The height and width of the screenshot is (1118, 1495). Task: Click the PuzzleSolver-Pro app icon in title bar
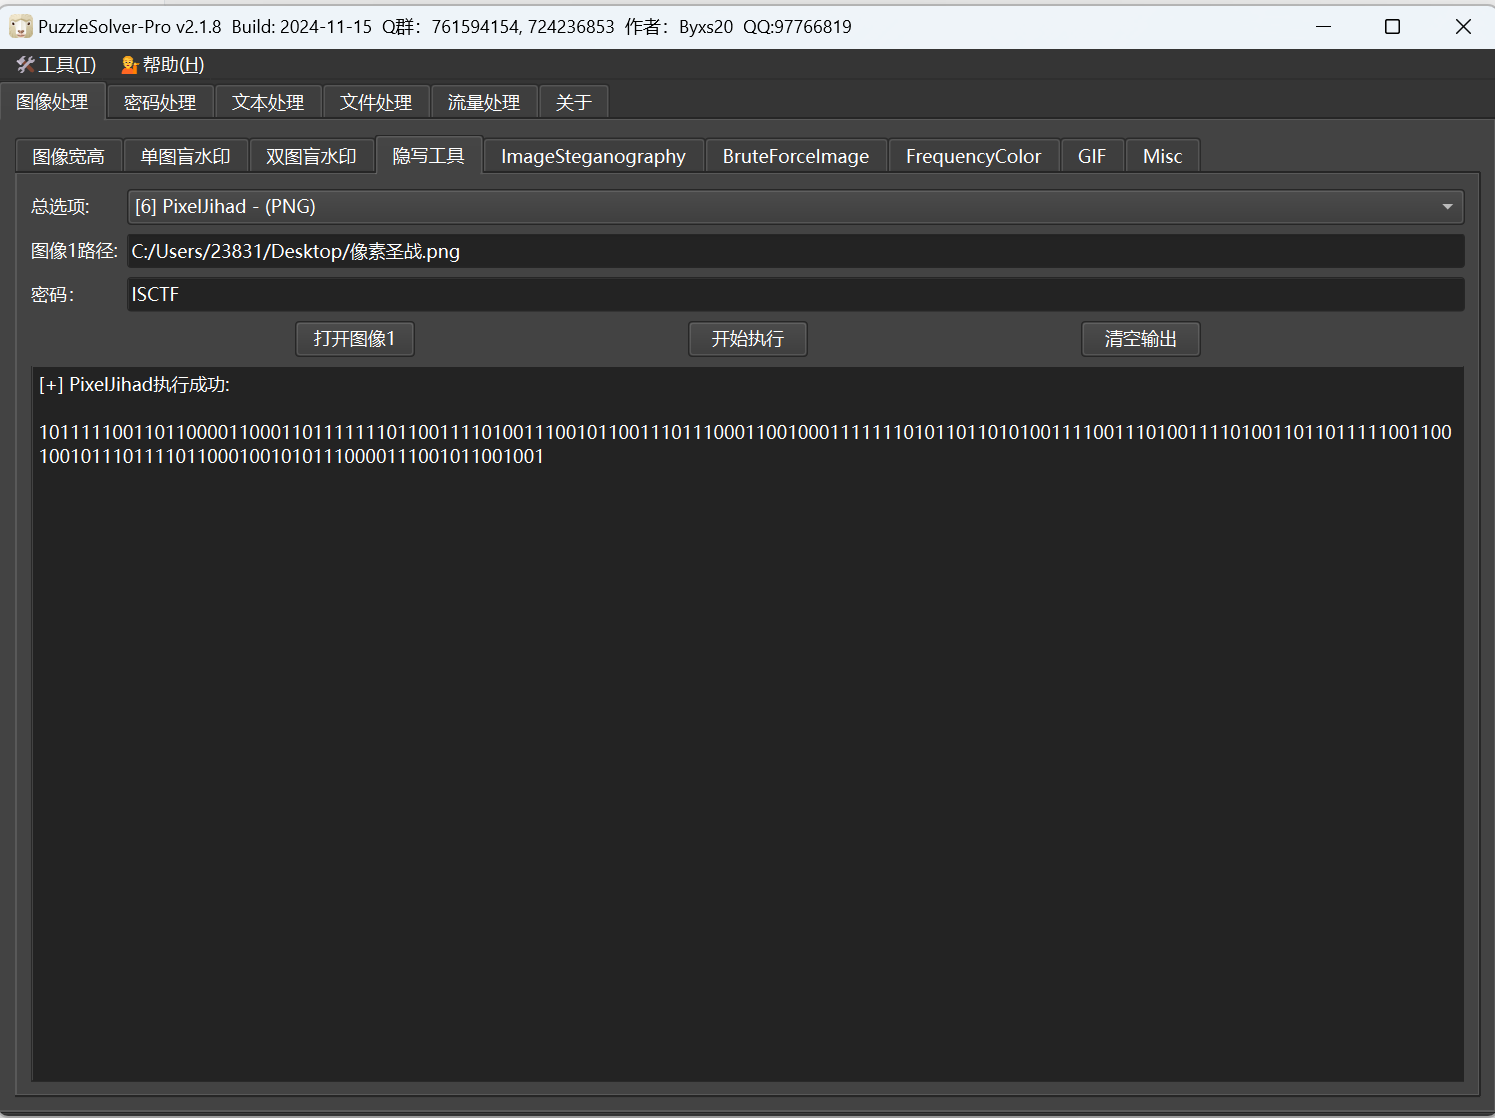[21, 27]
